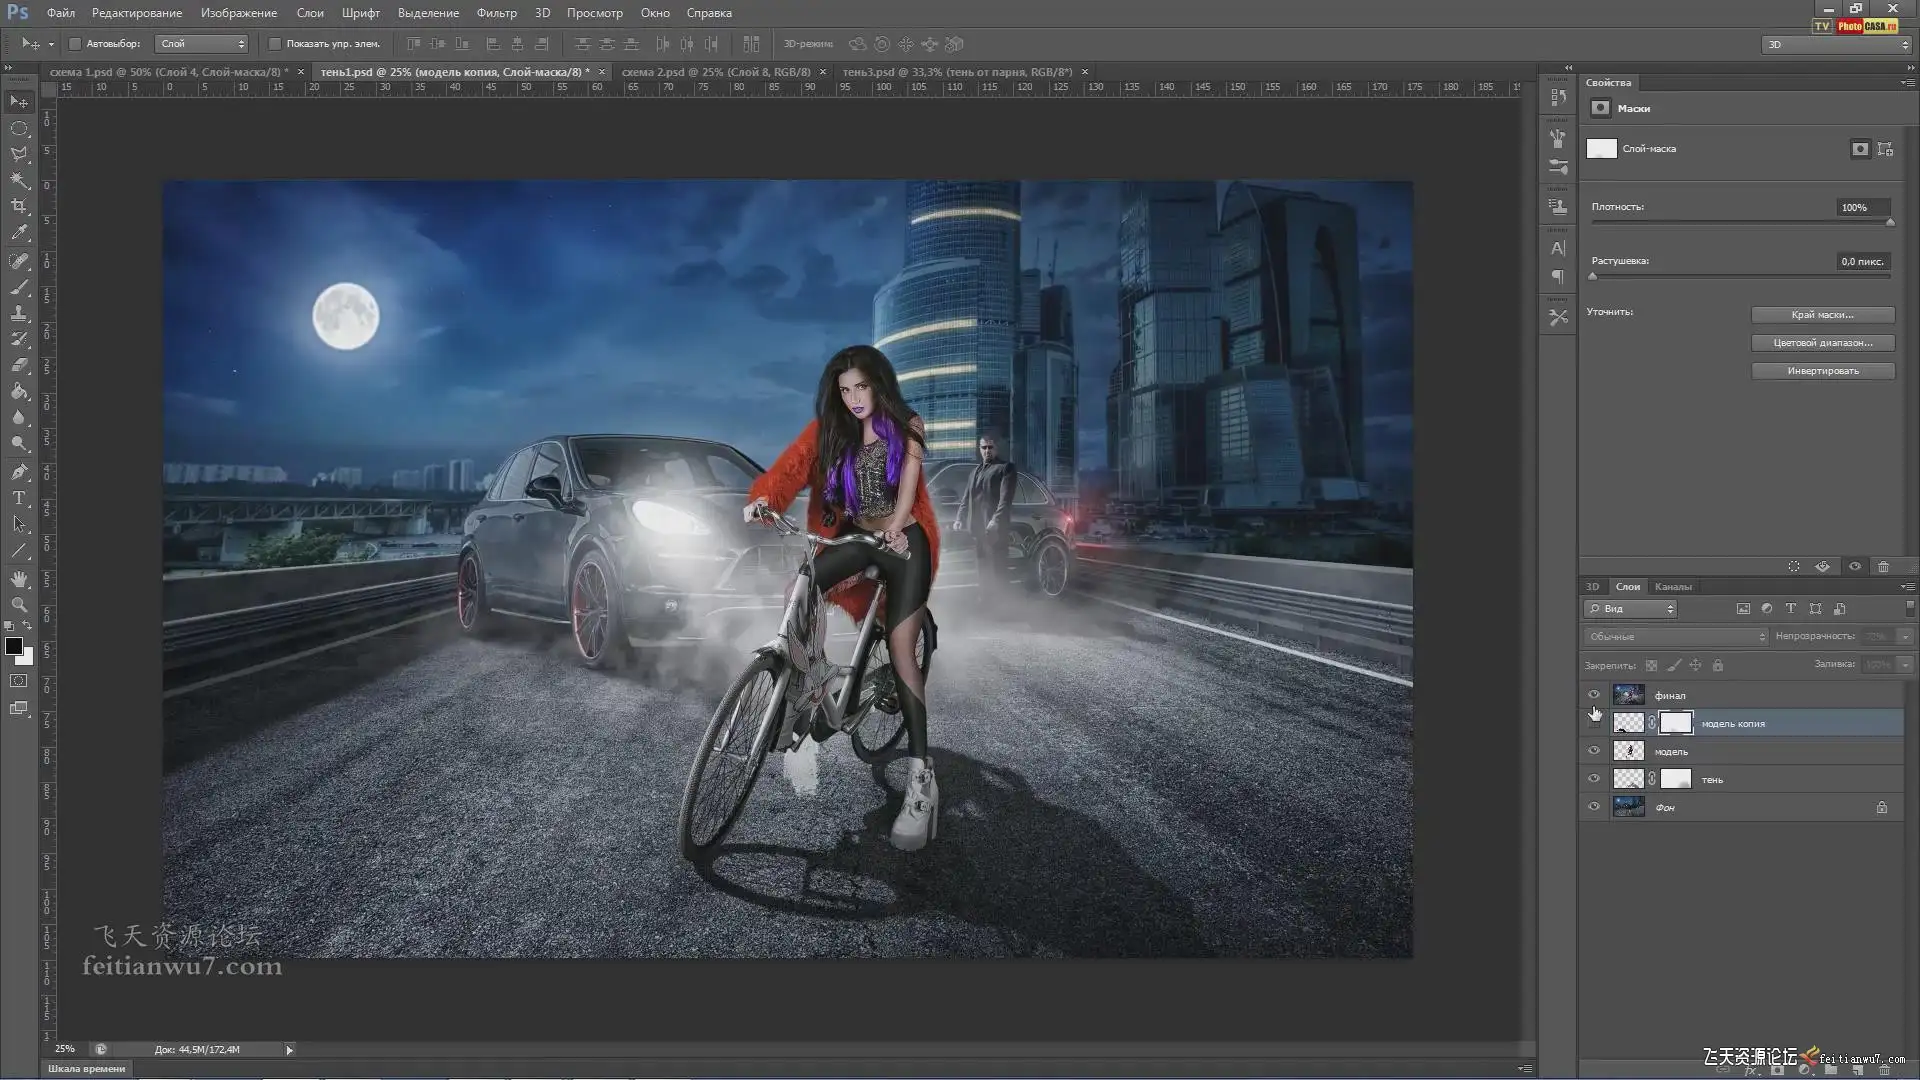Select the Hand tool
The height and width of the screenshot is (1080, 1920).
tap(19, 579)
